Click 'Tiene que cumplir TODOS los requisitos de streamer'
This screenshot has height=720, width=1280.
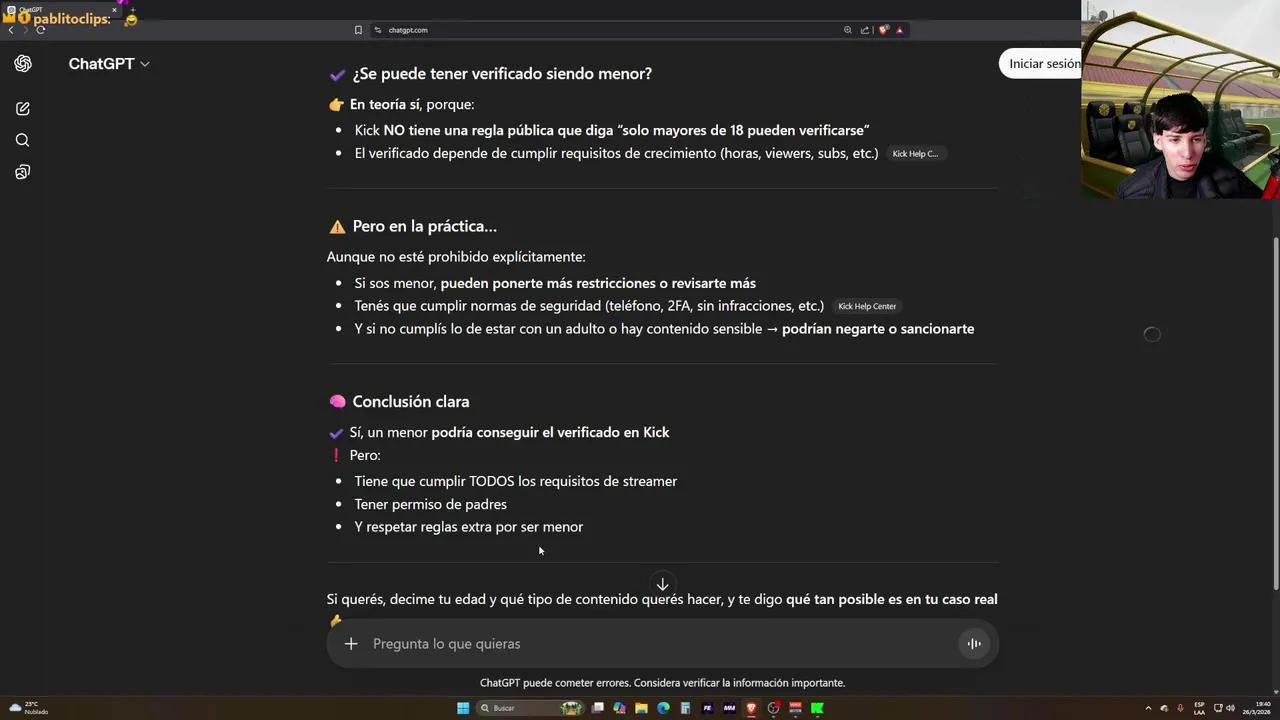(515, 481)
